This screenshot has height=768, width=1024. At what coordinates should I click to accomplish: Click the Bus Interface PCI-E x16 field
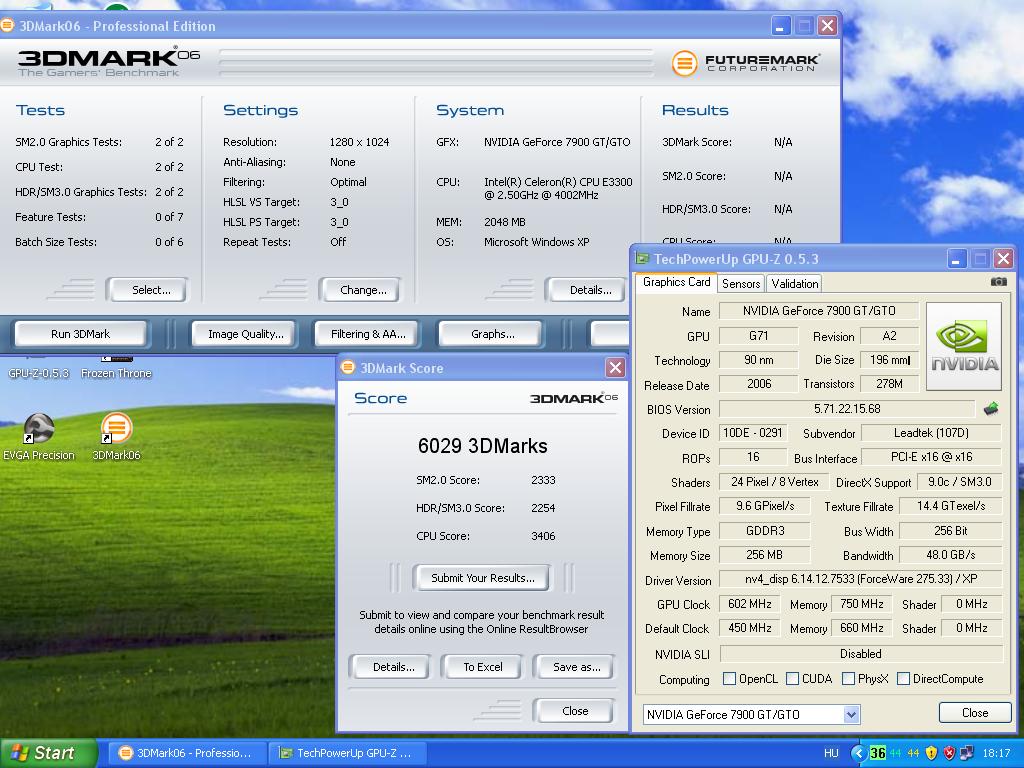pyautogui.click(x=931, y=457)
